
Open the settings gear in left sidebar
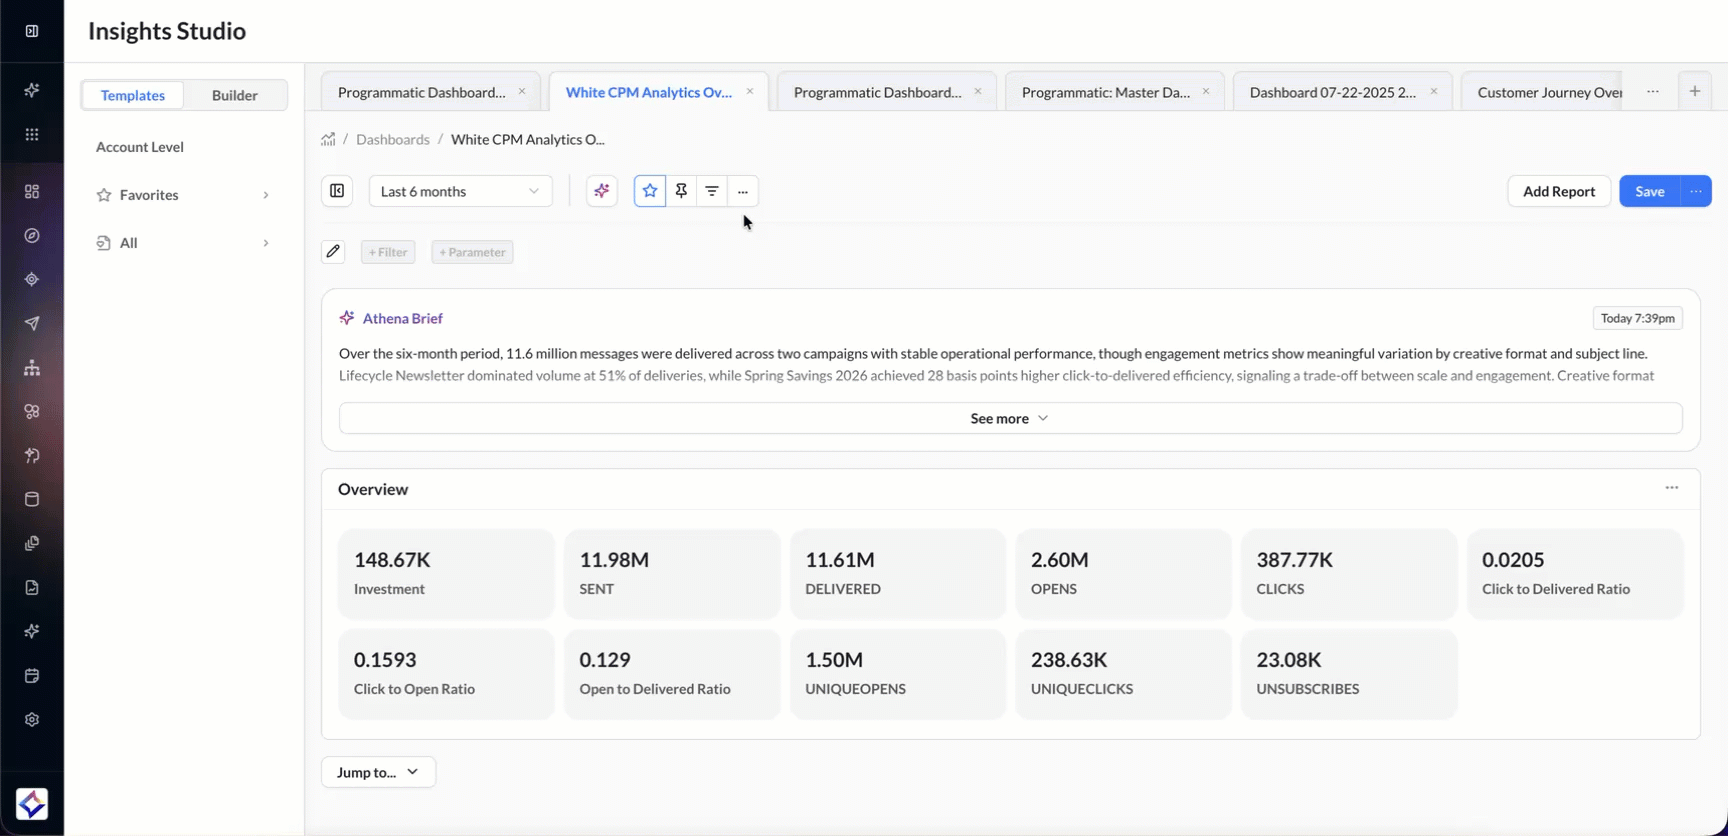(32, 720)
